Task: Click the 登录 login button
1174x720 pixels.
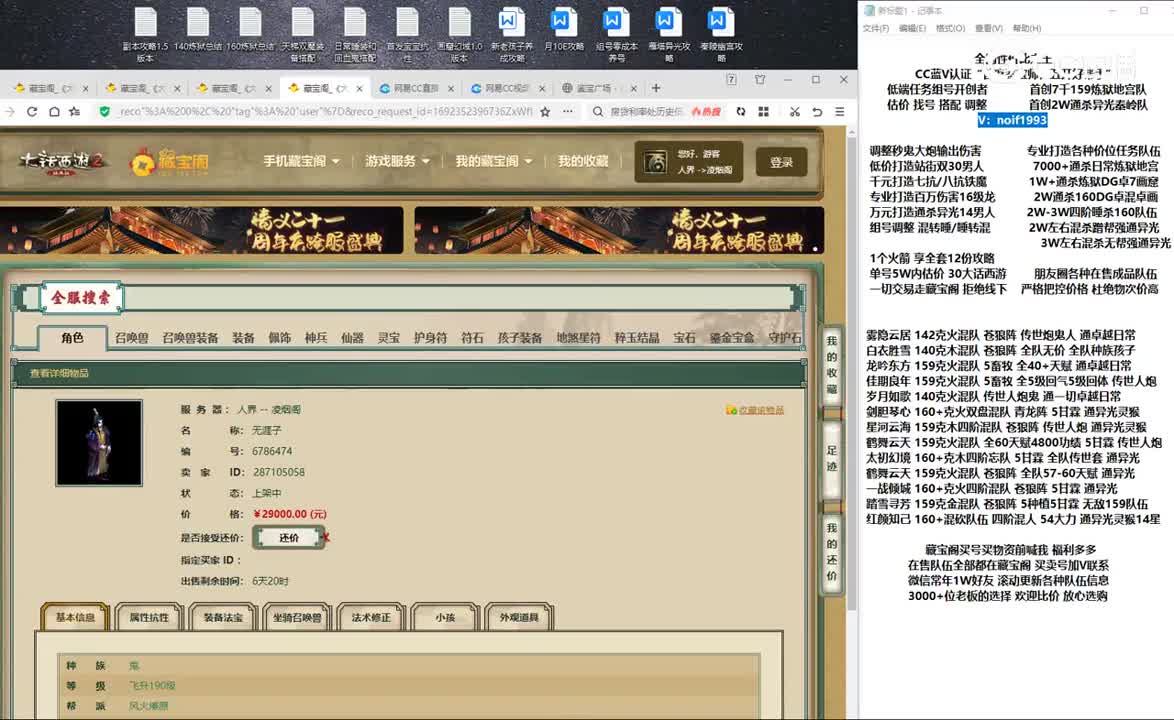Action: 781,162
